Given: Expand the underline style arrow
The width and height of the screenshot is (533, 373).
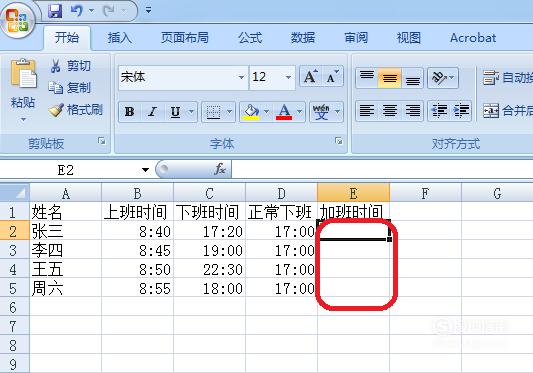Looking at the screenshot, I should pyautogui.click(x=191, y=112).
